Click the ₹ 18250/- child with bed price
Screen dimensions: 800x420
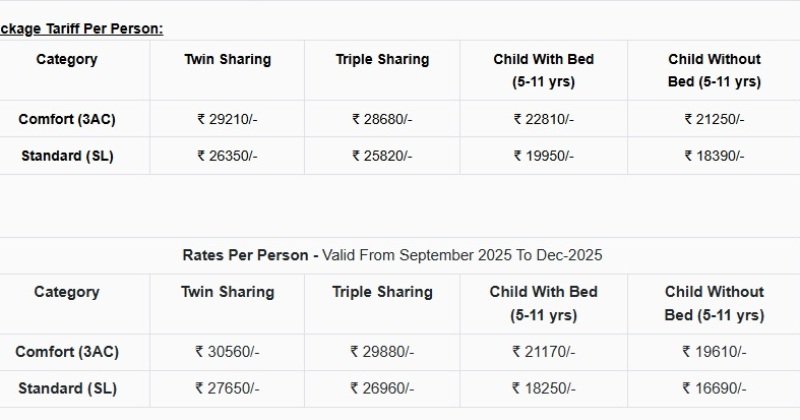click(x=543, y=388)
